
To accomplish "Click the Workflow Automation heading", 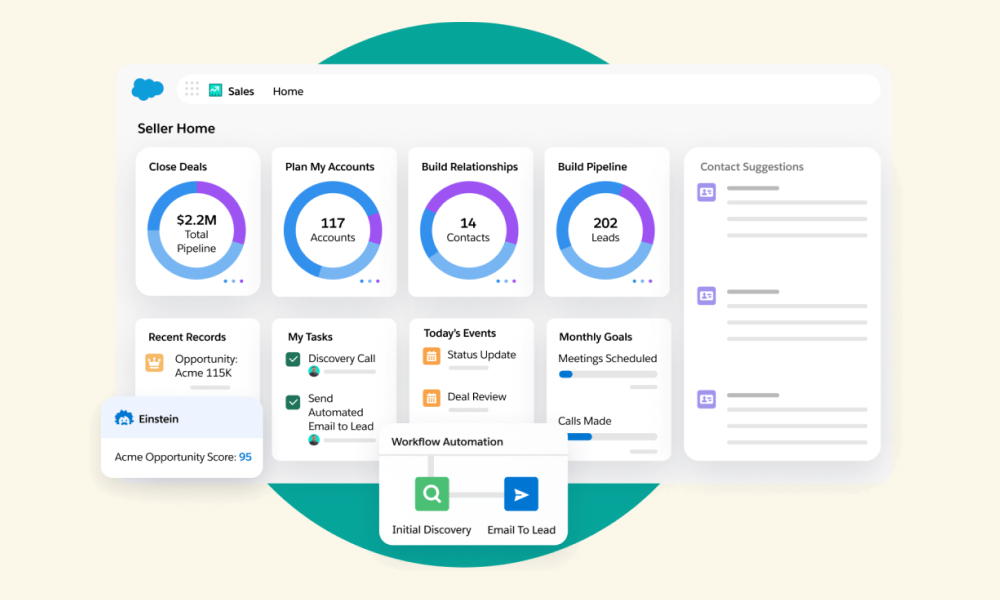I will point(447,441).
